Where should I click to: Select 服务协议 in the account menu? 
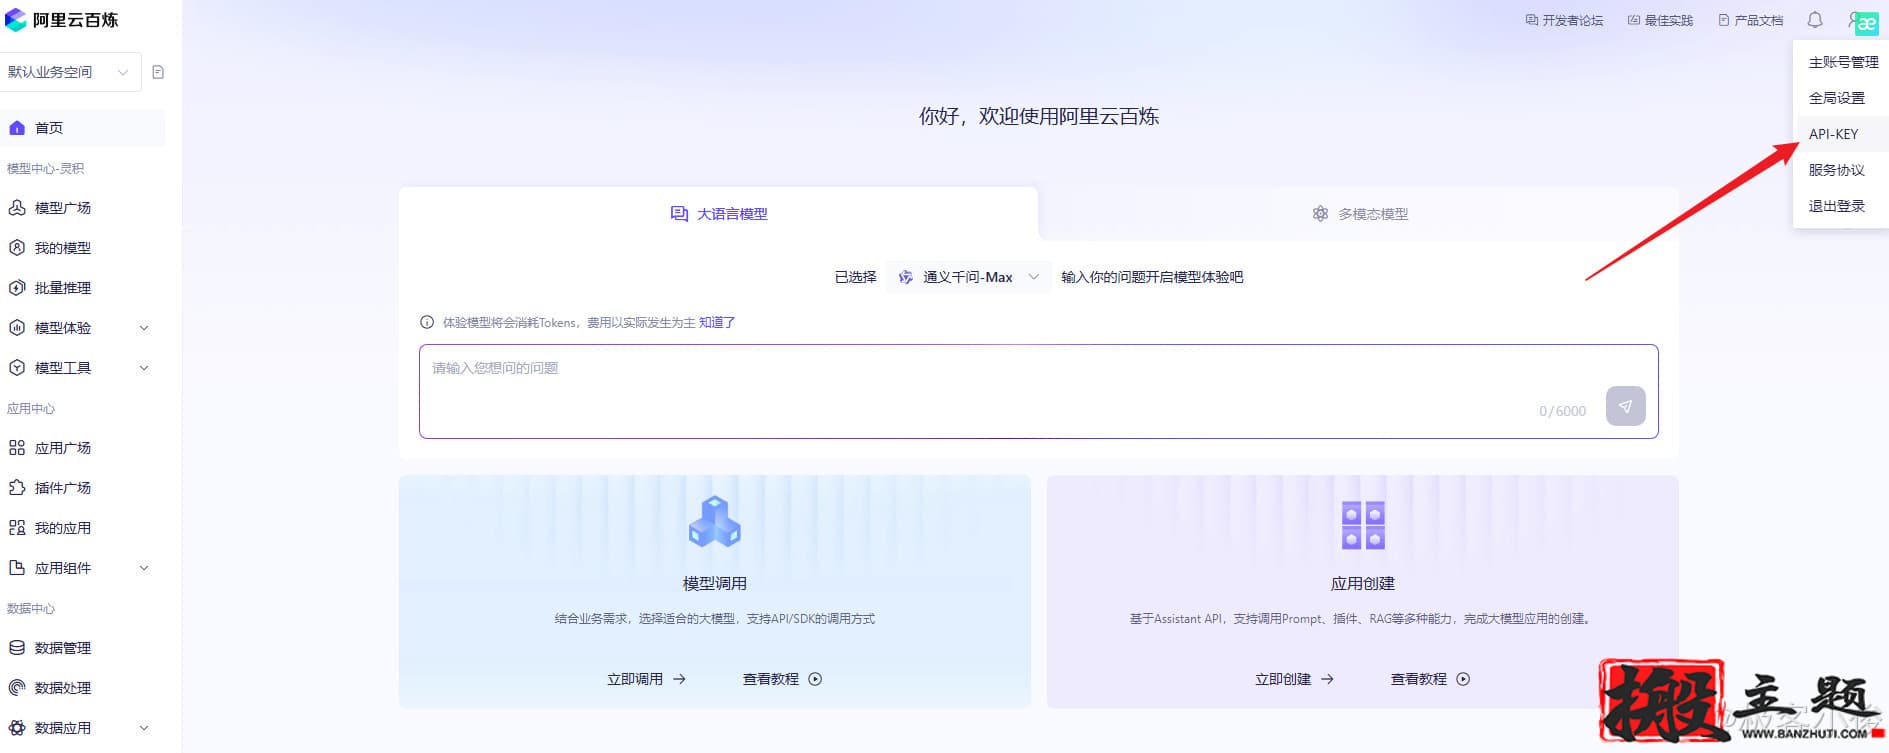click(x=1841, y=170)
